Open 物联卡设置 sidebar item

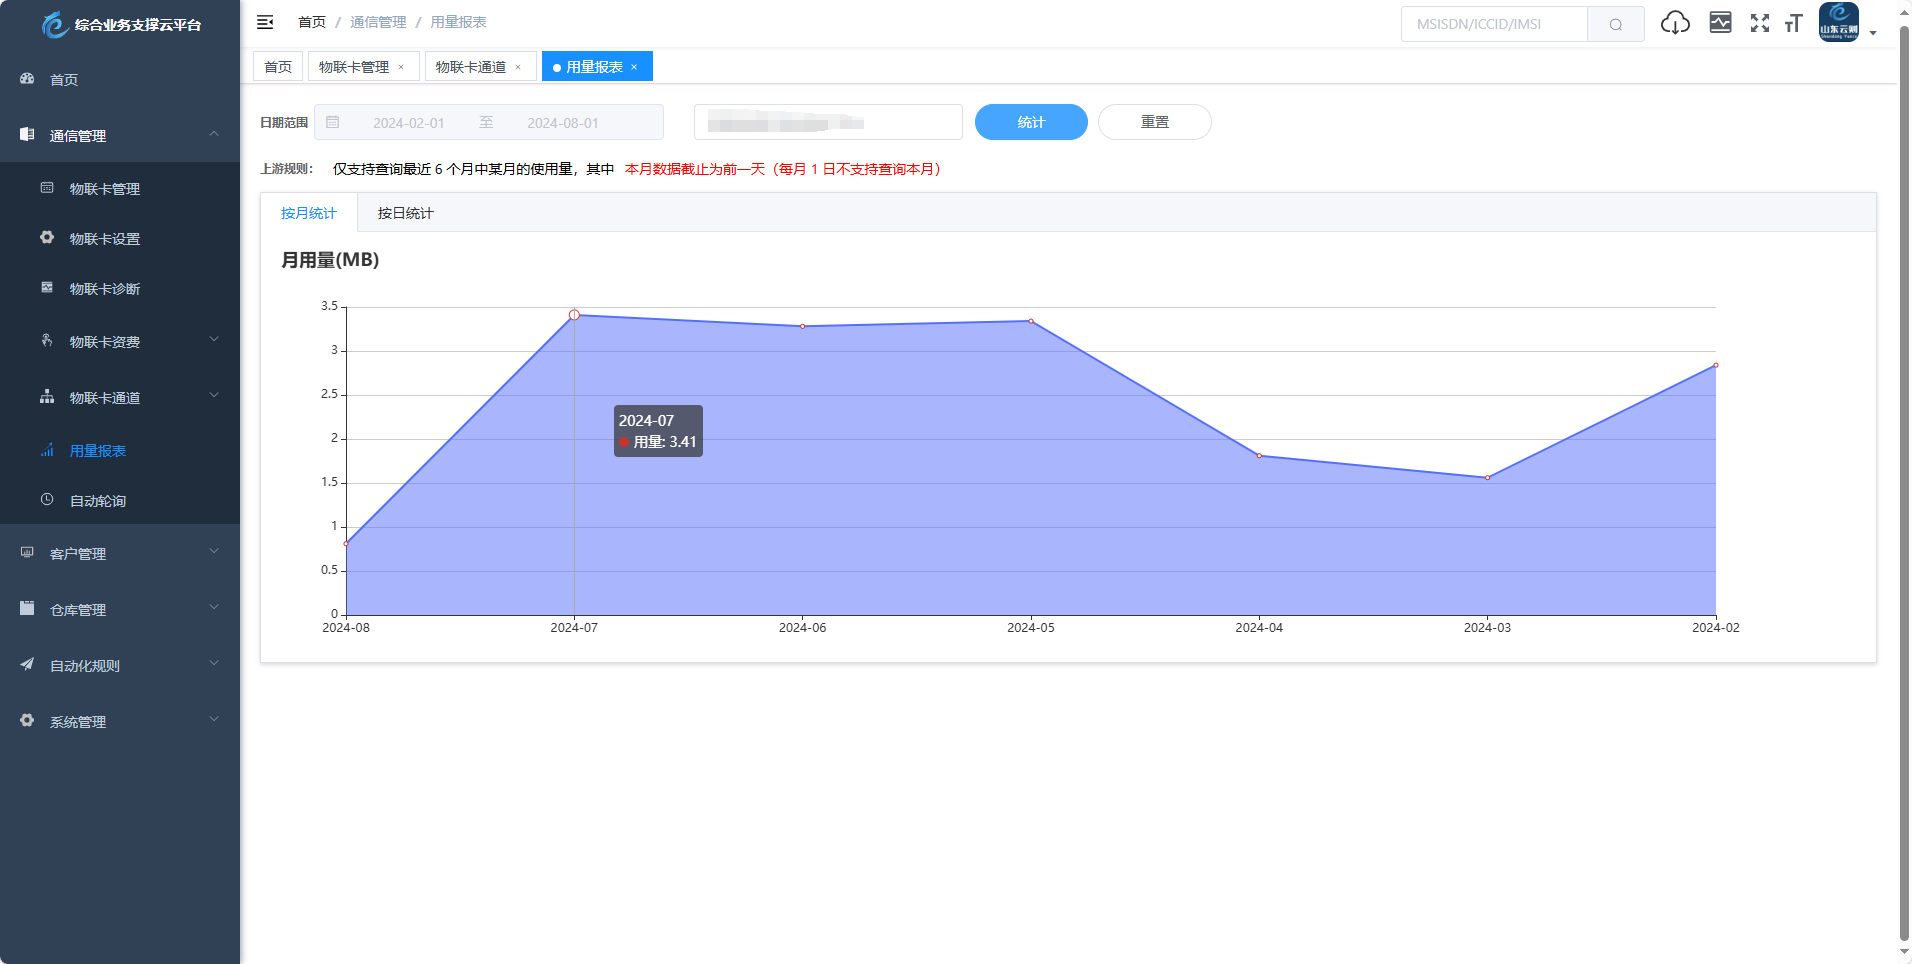pyautogui.click(x=120, y=238)
